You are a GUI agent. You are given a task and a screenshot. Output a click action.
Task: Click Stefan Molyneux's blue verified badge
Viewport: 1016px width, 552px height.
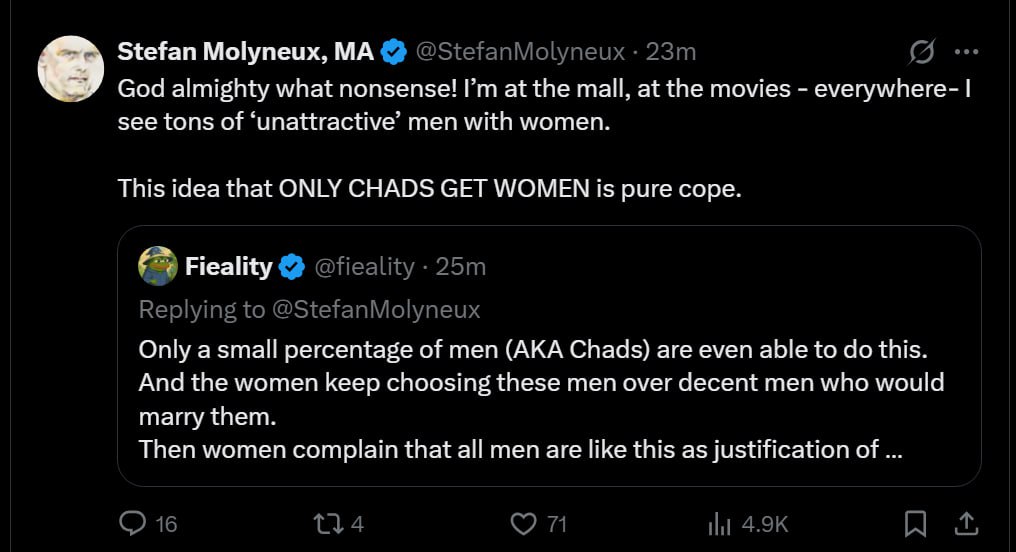pyautogui.click(x=395, y=51)
